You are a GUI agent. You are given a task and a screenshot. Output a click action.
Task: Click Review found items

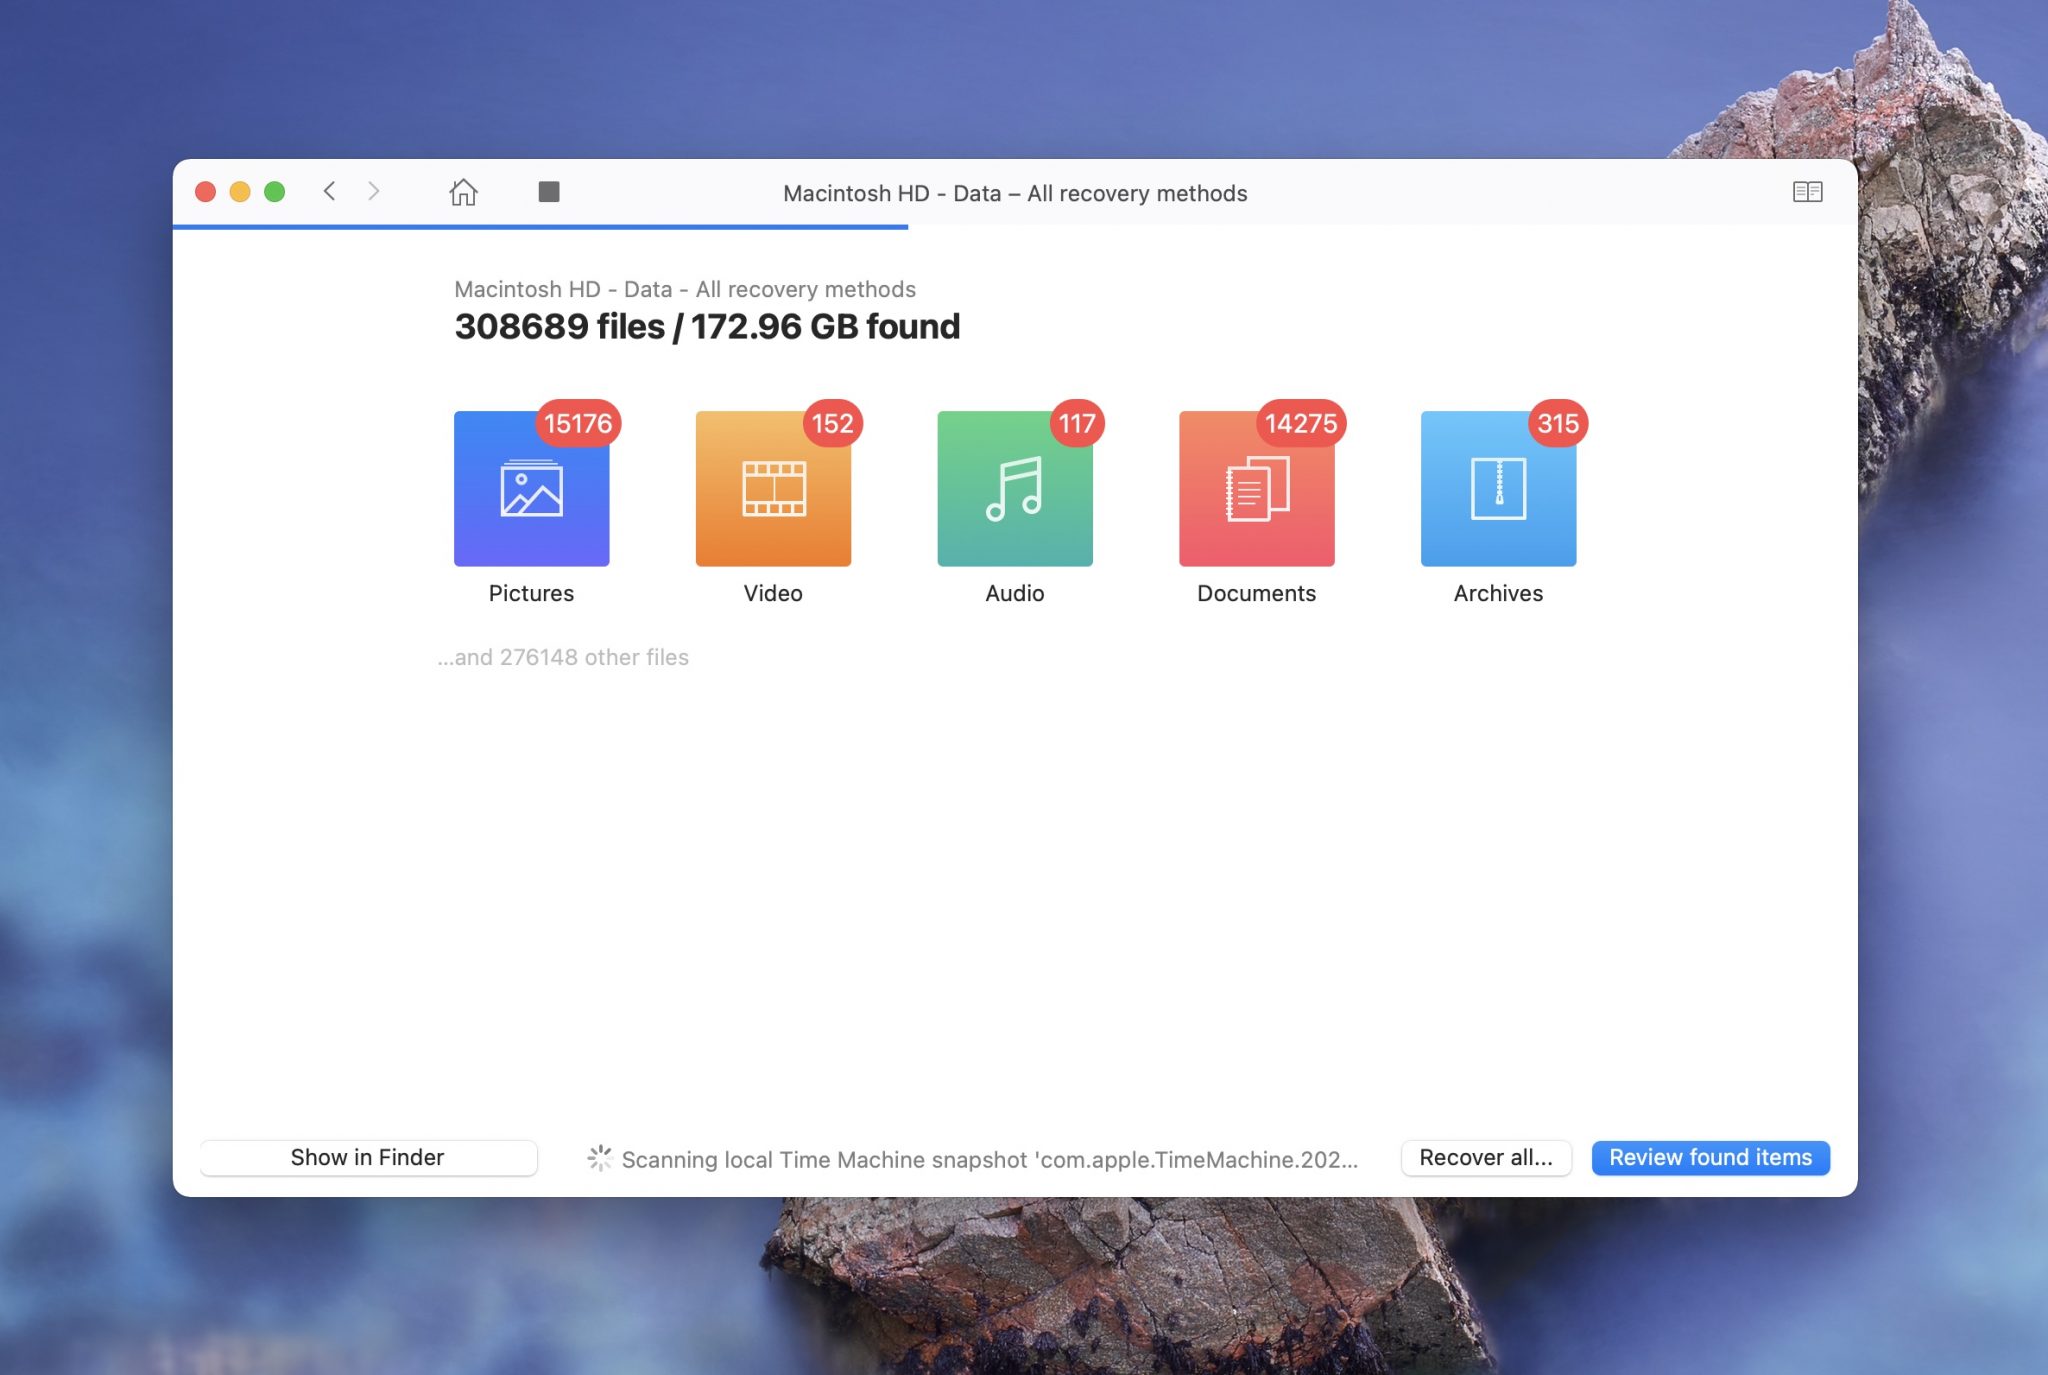point(1710,1157)
